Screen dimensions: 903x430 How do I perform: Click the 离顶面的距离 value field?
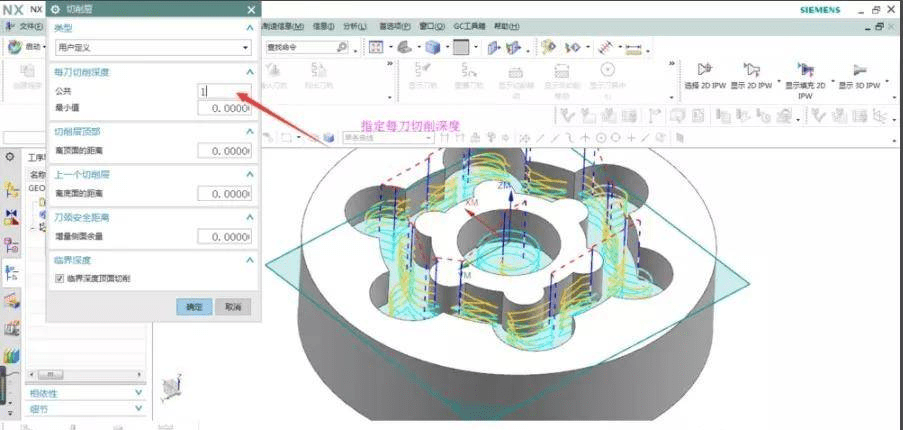pos(224,151)
